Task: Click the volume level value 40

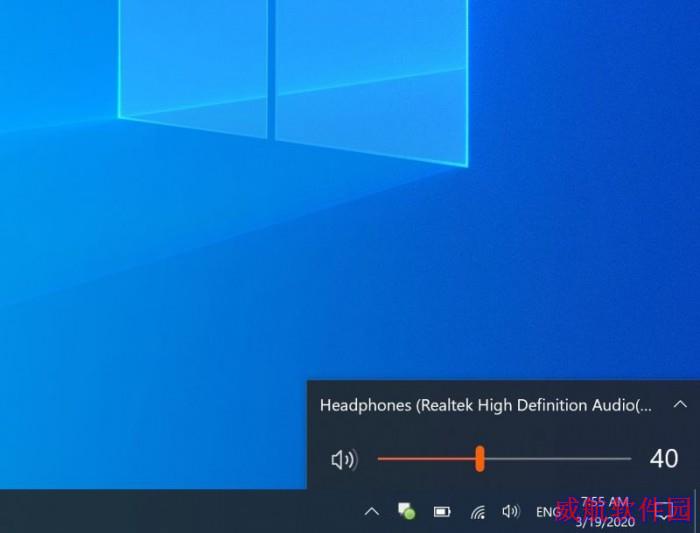Action: pyautogui.click(x=664, y=458)
